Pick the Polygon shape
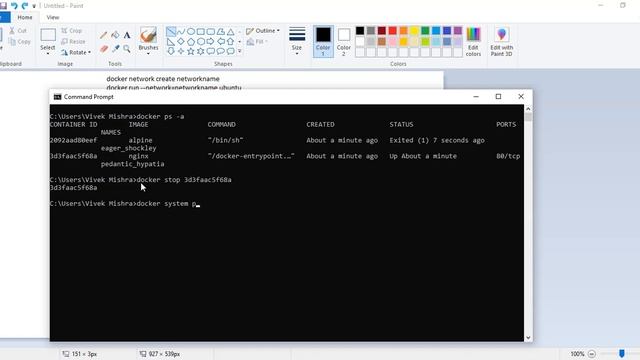Screen dimensions: 640x360 click(220, 31)
